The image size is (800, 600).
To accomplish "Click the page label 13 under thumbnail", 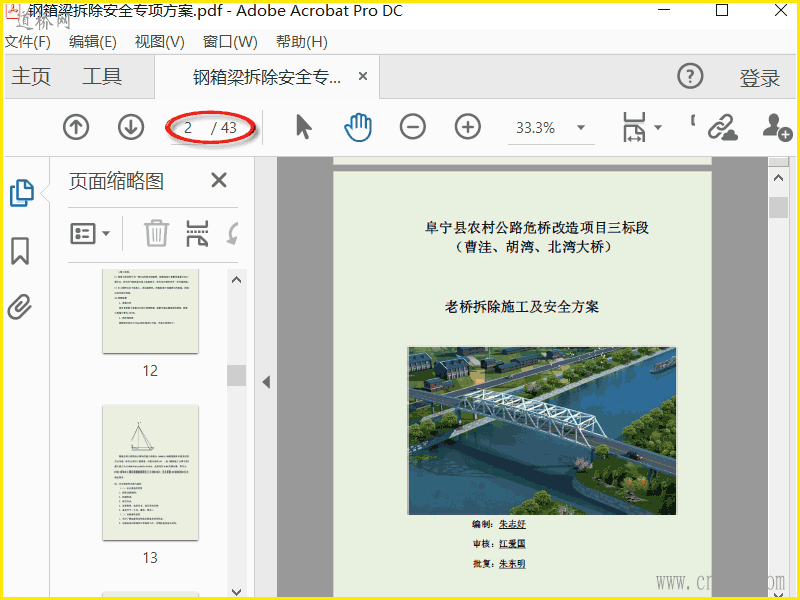I will pyautogui.click(x=150, y=558).
